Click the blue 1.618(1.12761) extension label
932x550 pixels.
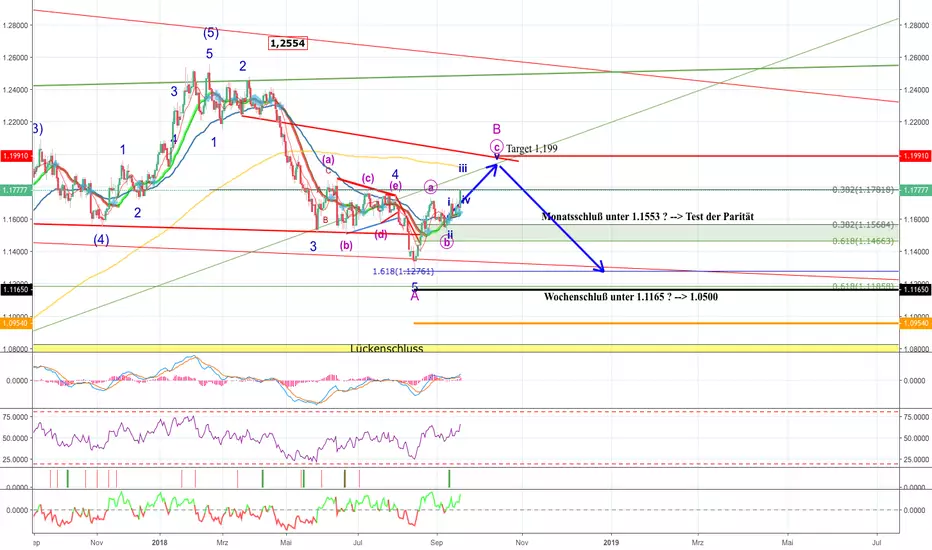[x=404, y=271]
